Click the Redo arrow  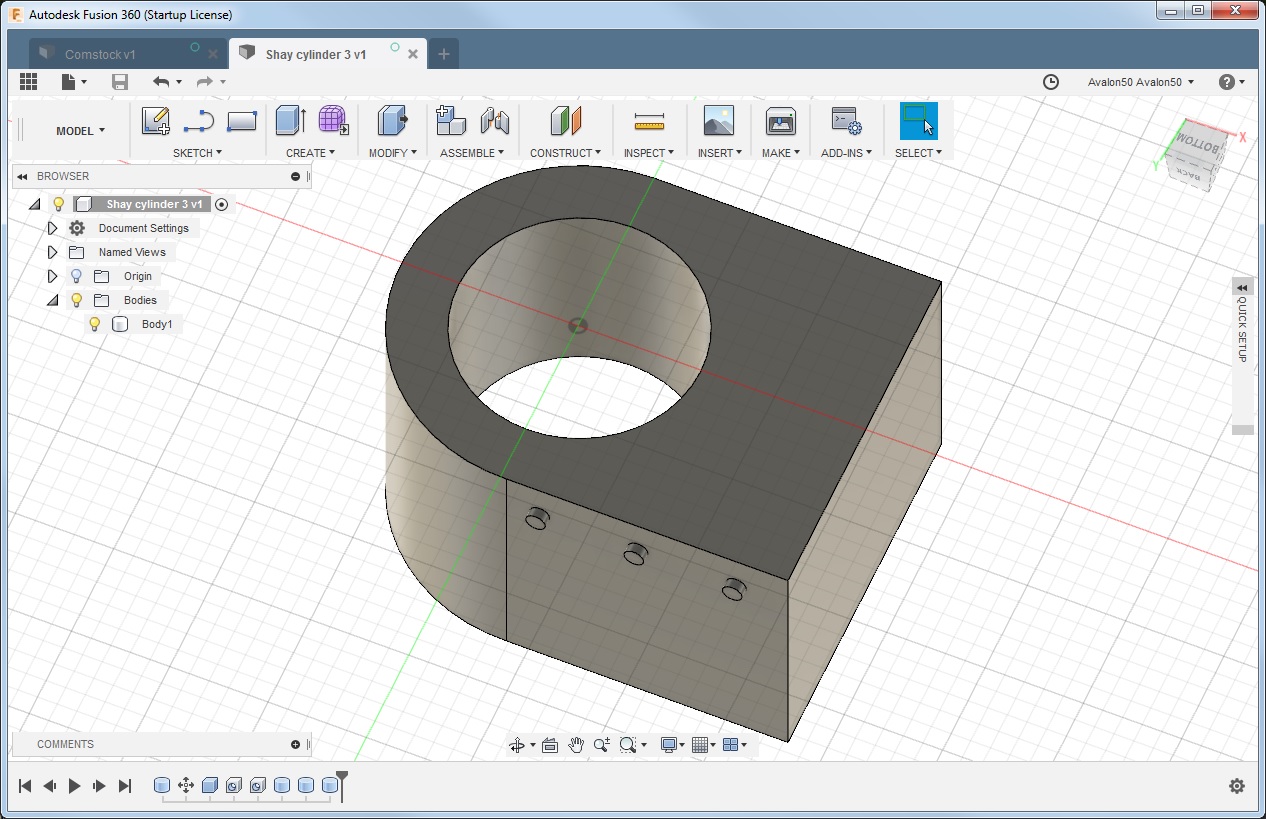coord(205,82)
